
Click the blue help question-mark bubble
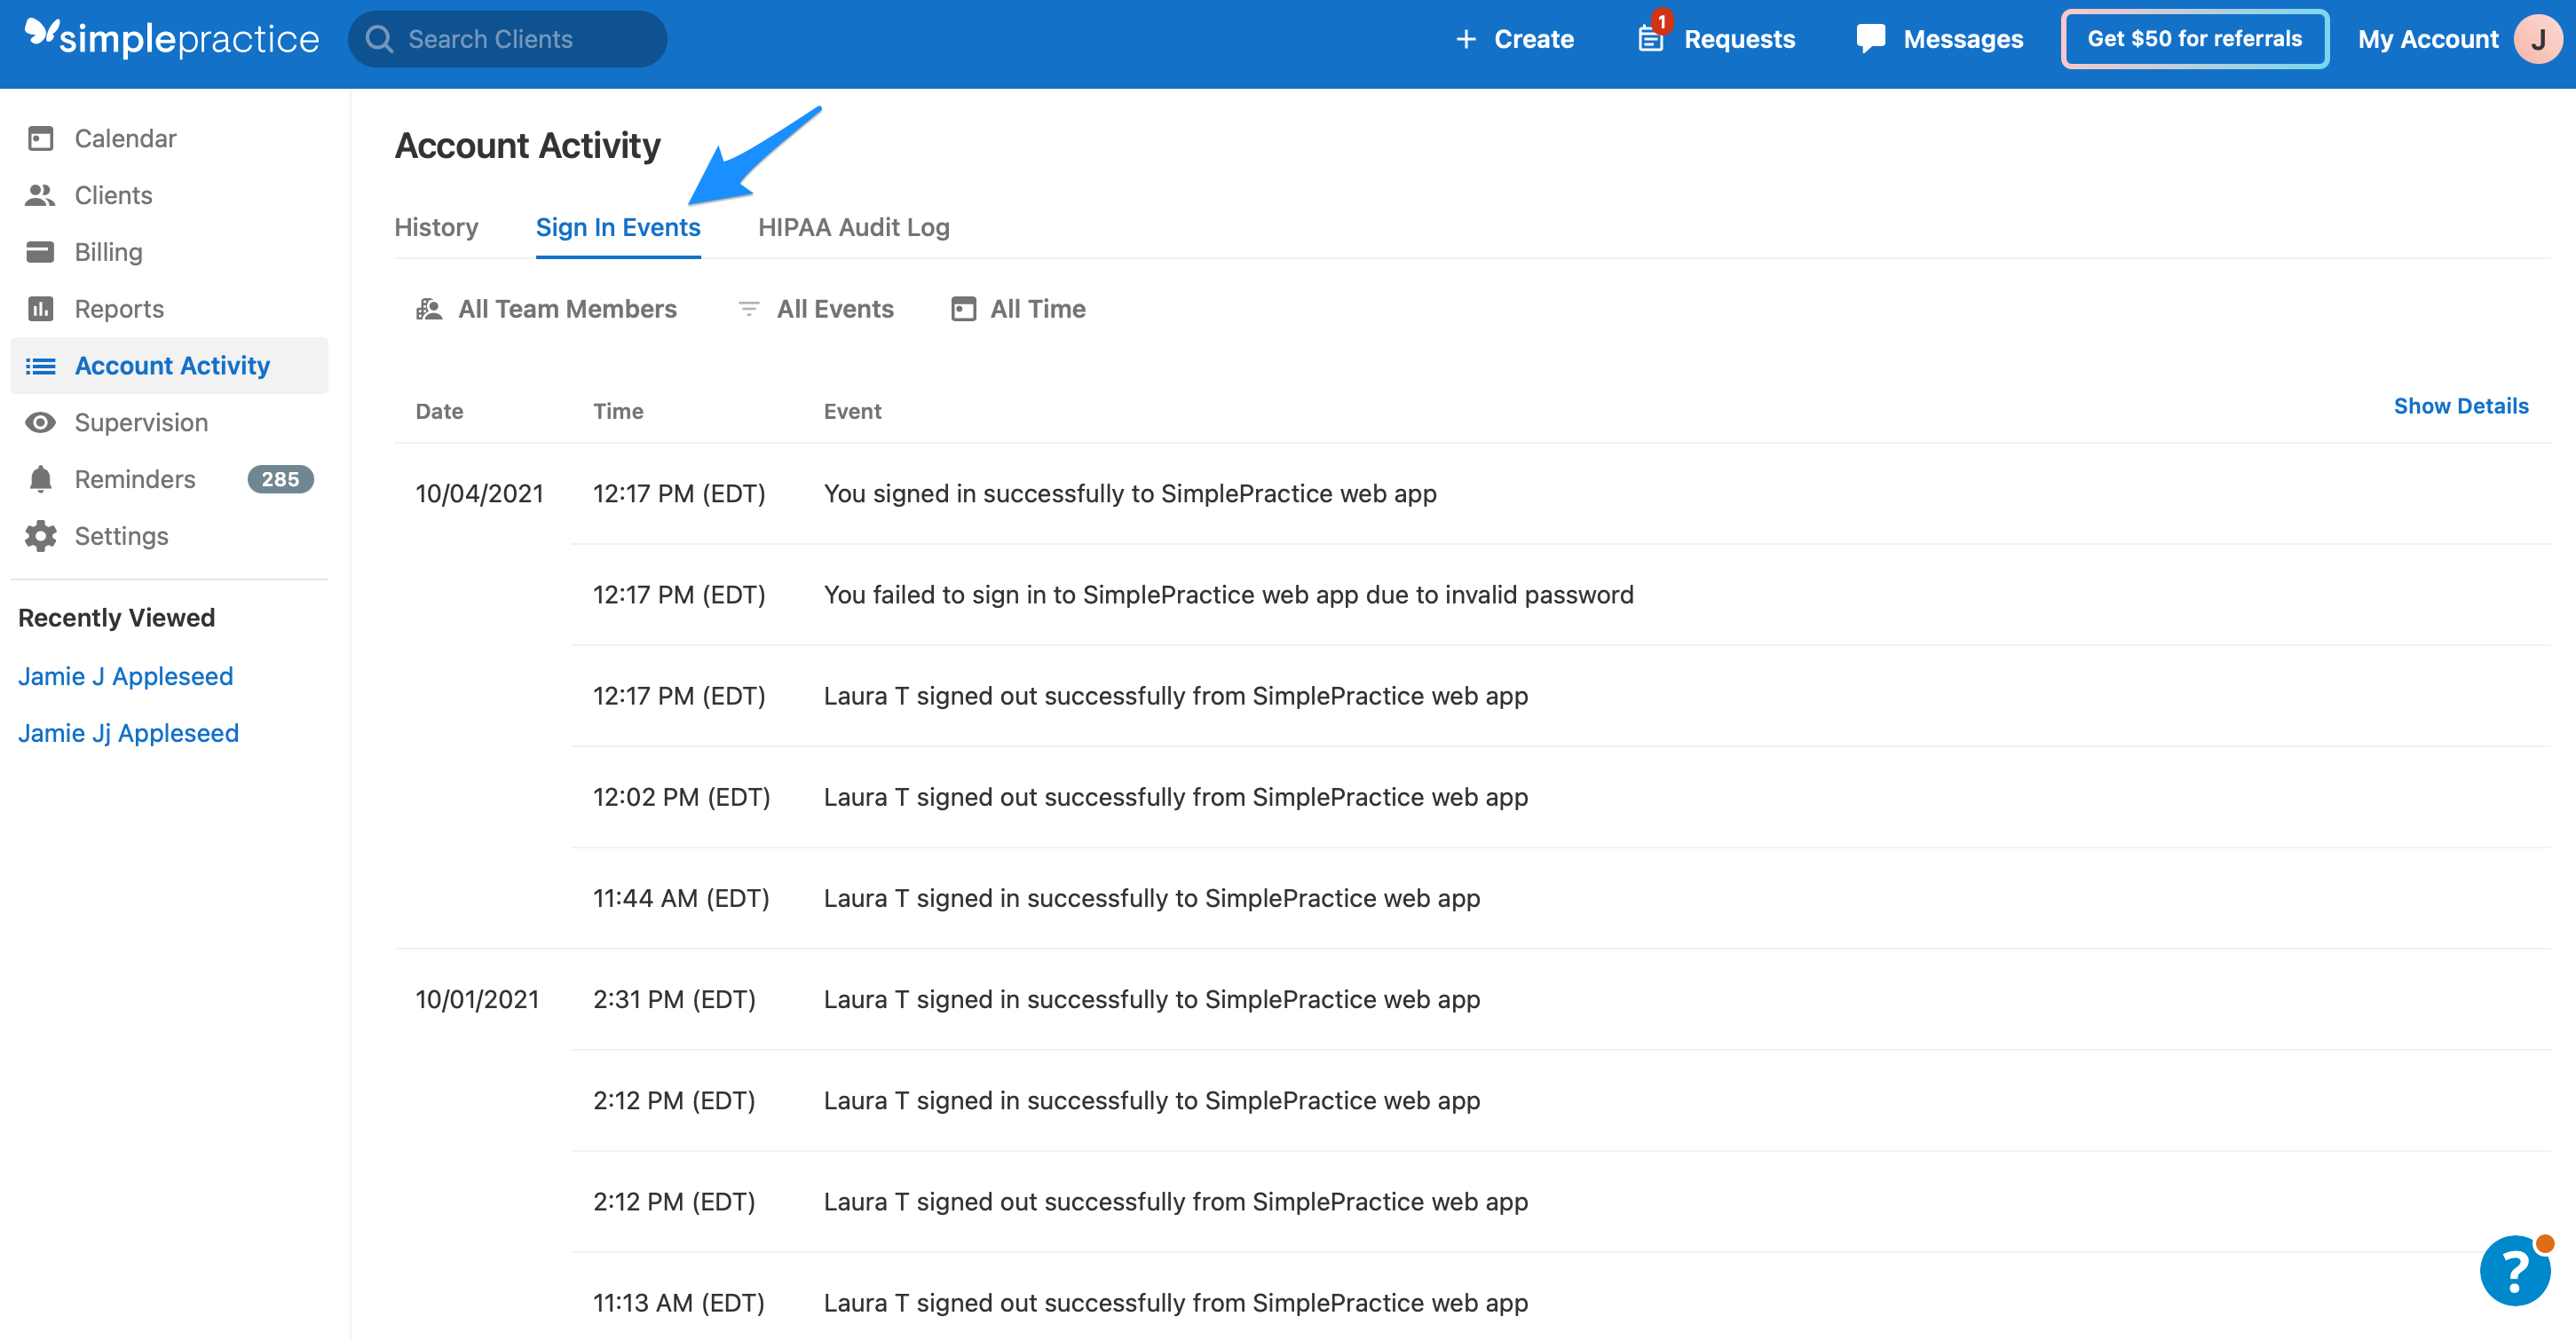pyautogui.click(x=2514, y=1270)
